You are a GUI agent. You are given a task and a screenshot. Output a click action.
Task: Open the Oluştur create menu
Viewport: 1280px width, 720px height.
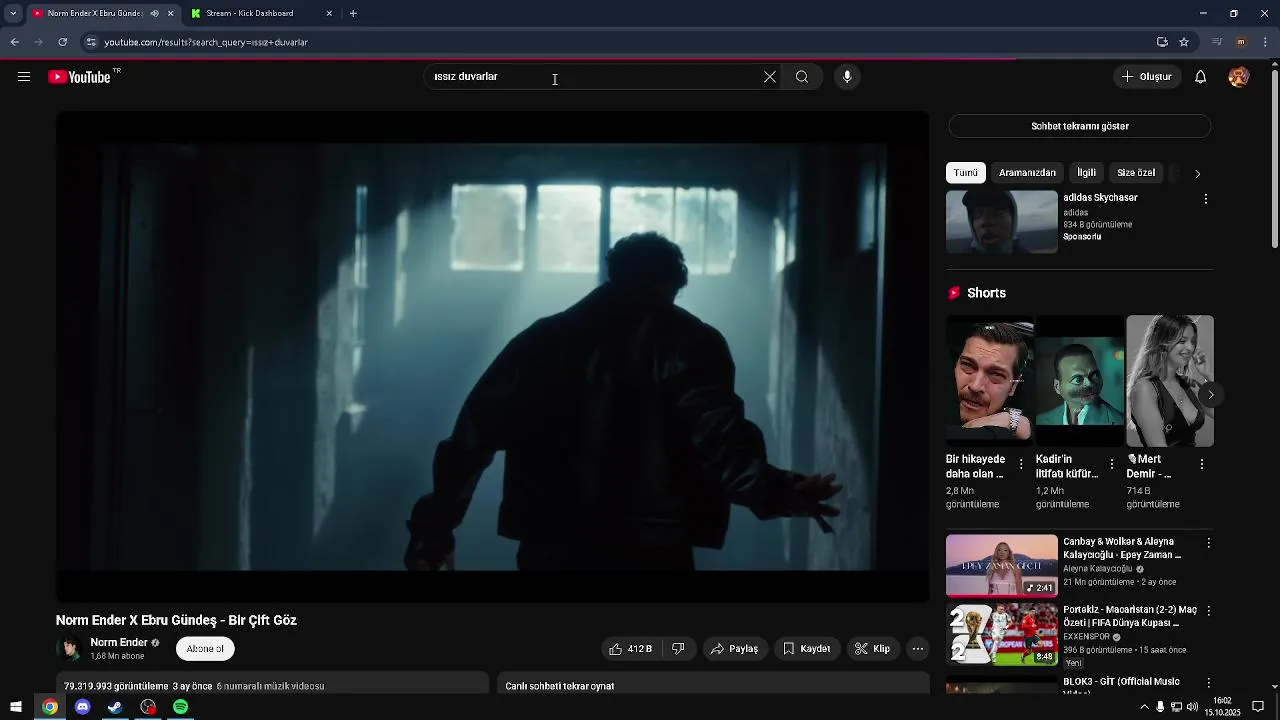[x=1146, y=77]
